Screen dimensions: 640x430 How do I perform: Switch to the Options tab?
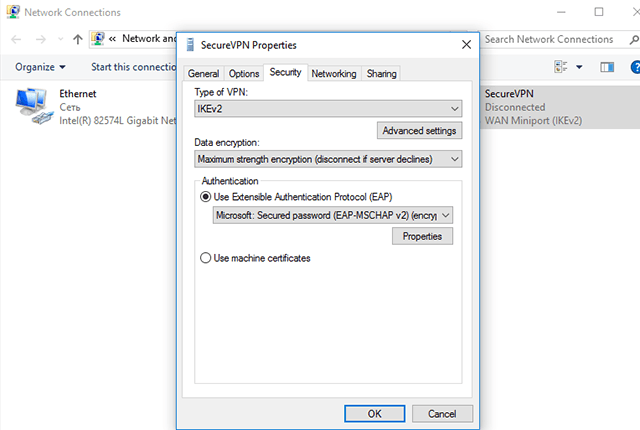click(244, 74)
